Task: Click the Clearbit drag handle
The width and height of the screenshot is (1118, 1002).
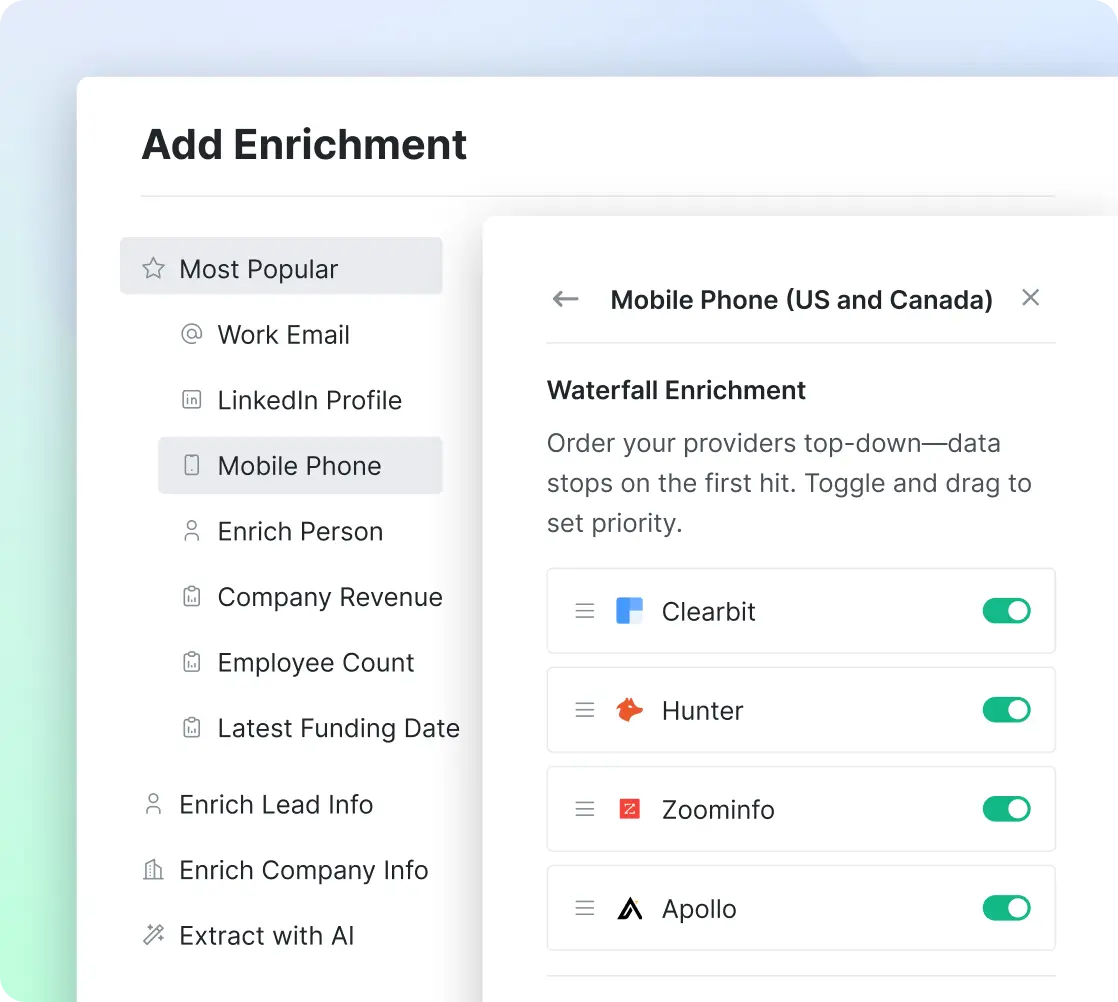Action: point(585,611)
